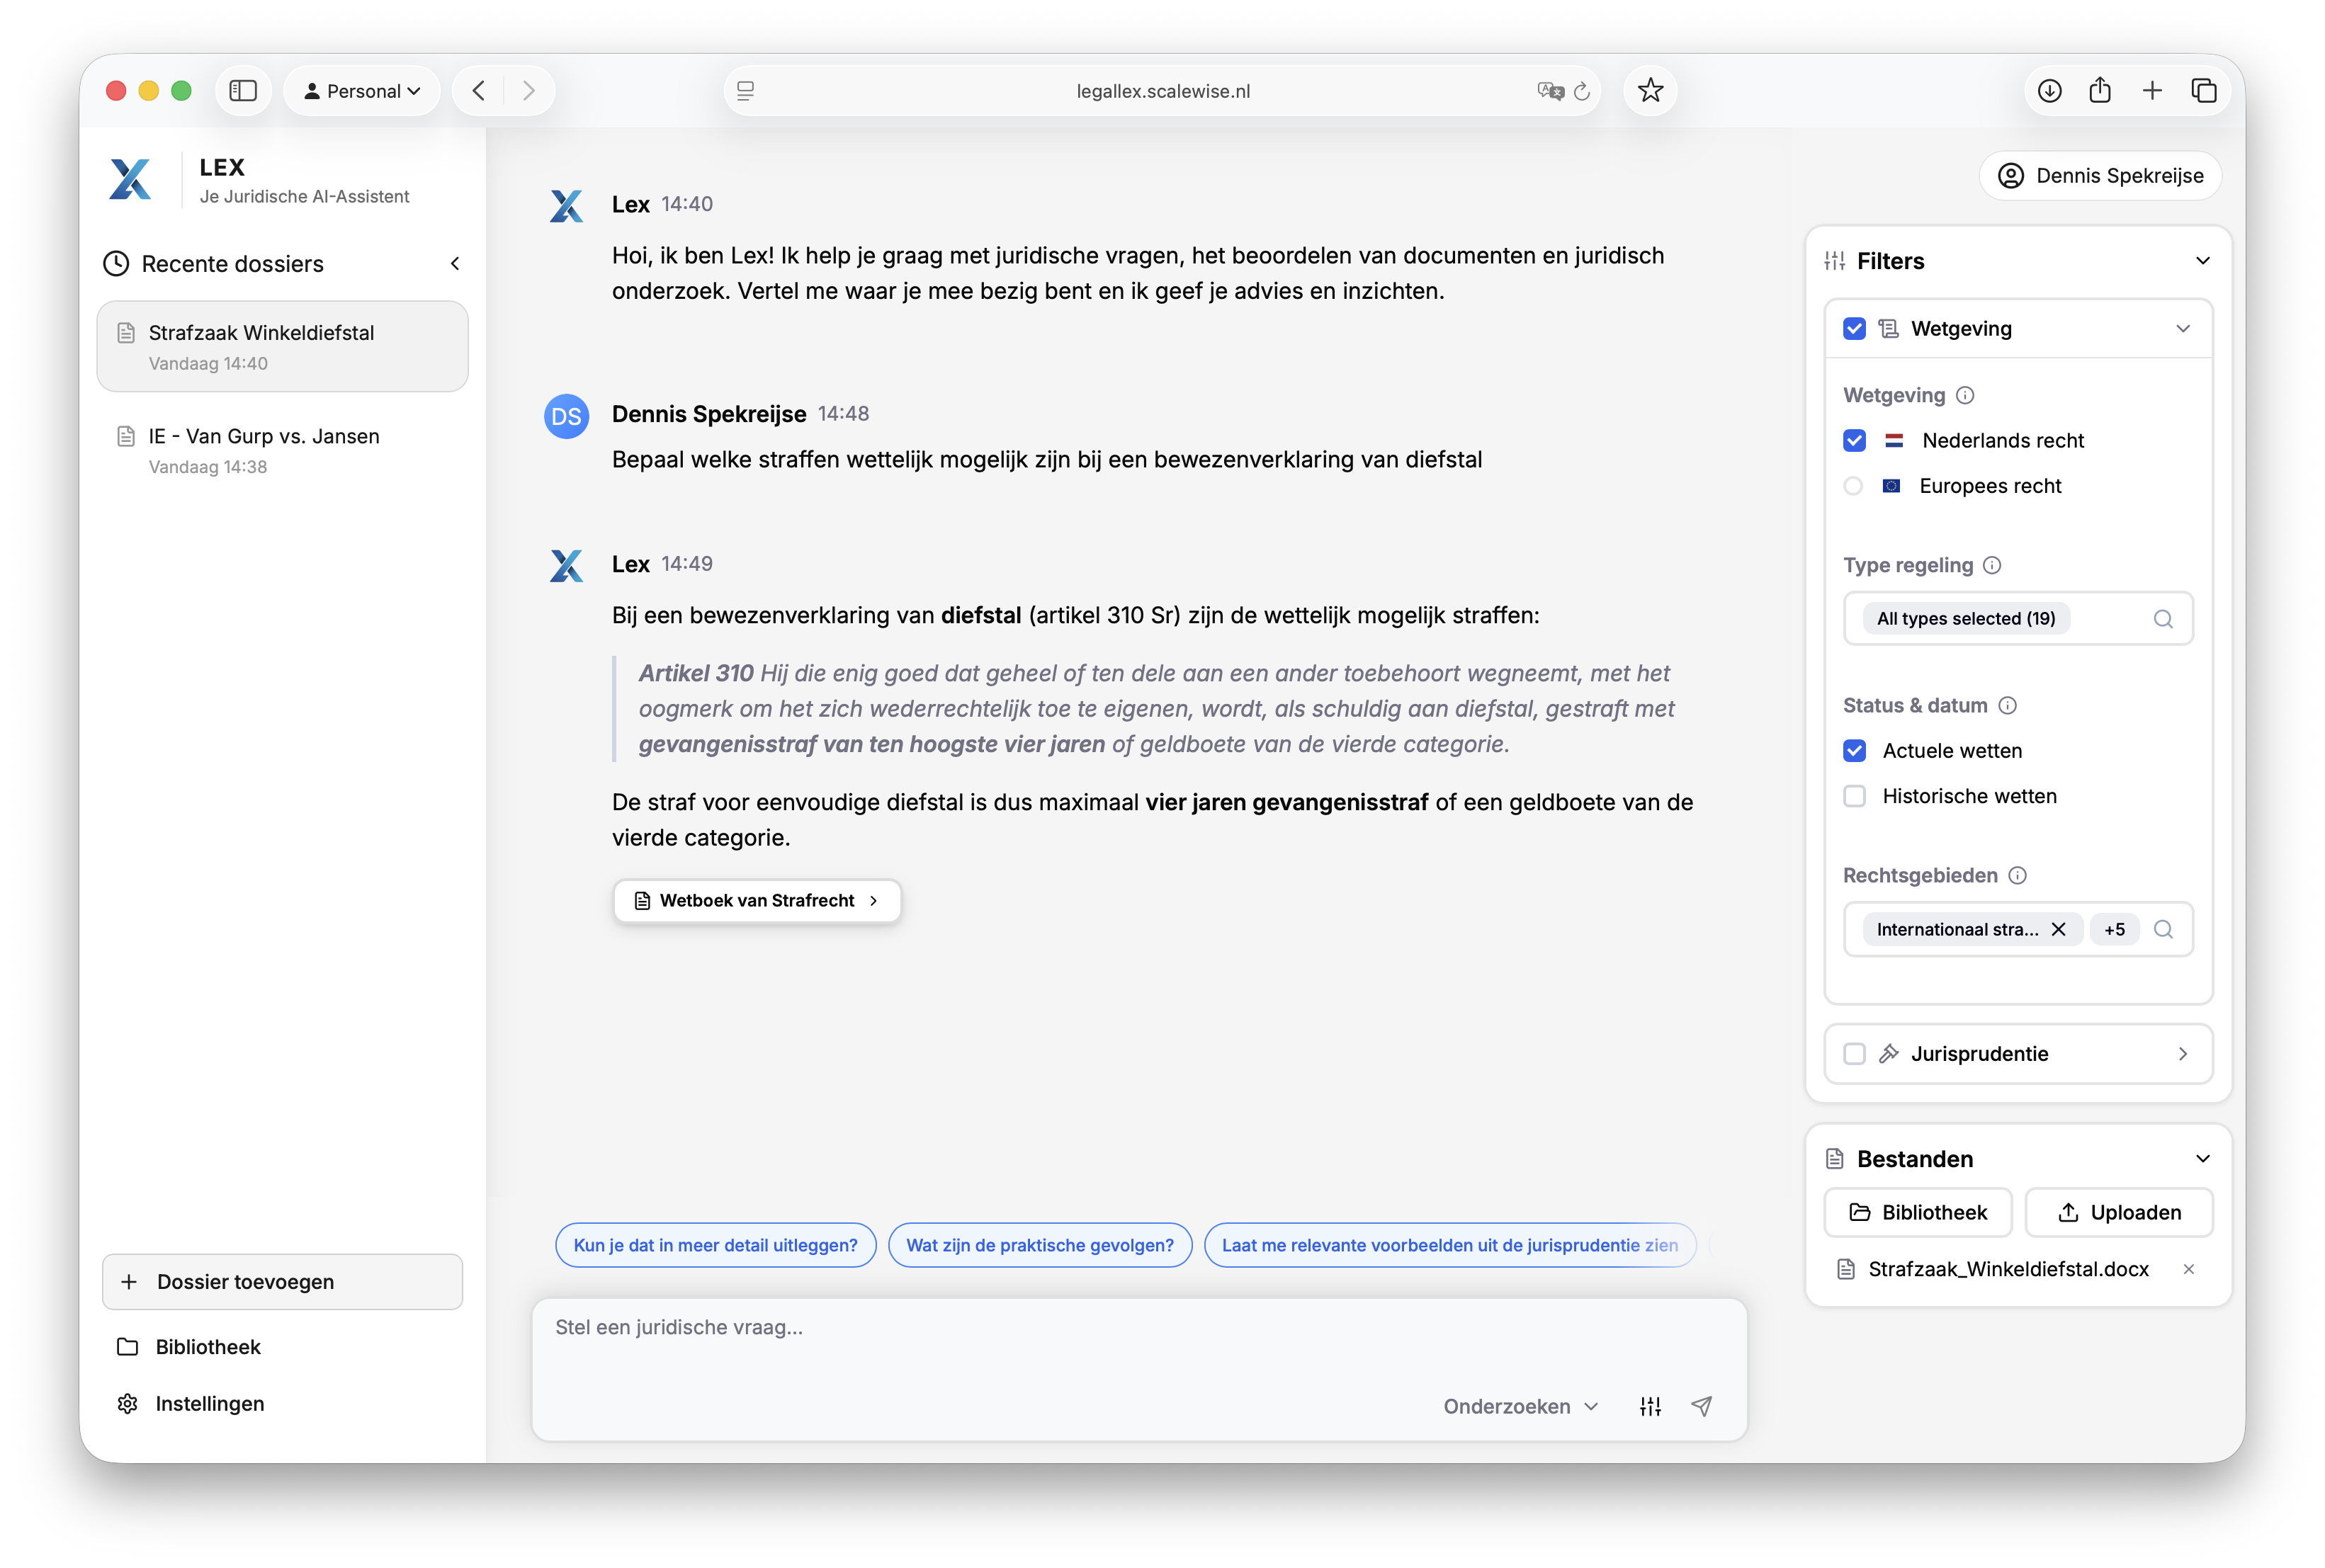Screen dimensions: 2325x1568
Task: Enable Historische wetten checkbox
Action: click(x=1854, y=796)
